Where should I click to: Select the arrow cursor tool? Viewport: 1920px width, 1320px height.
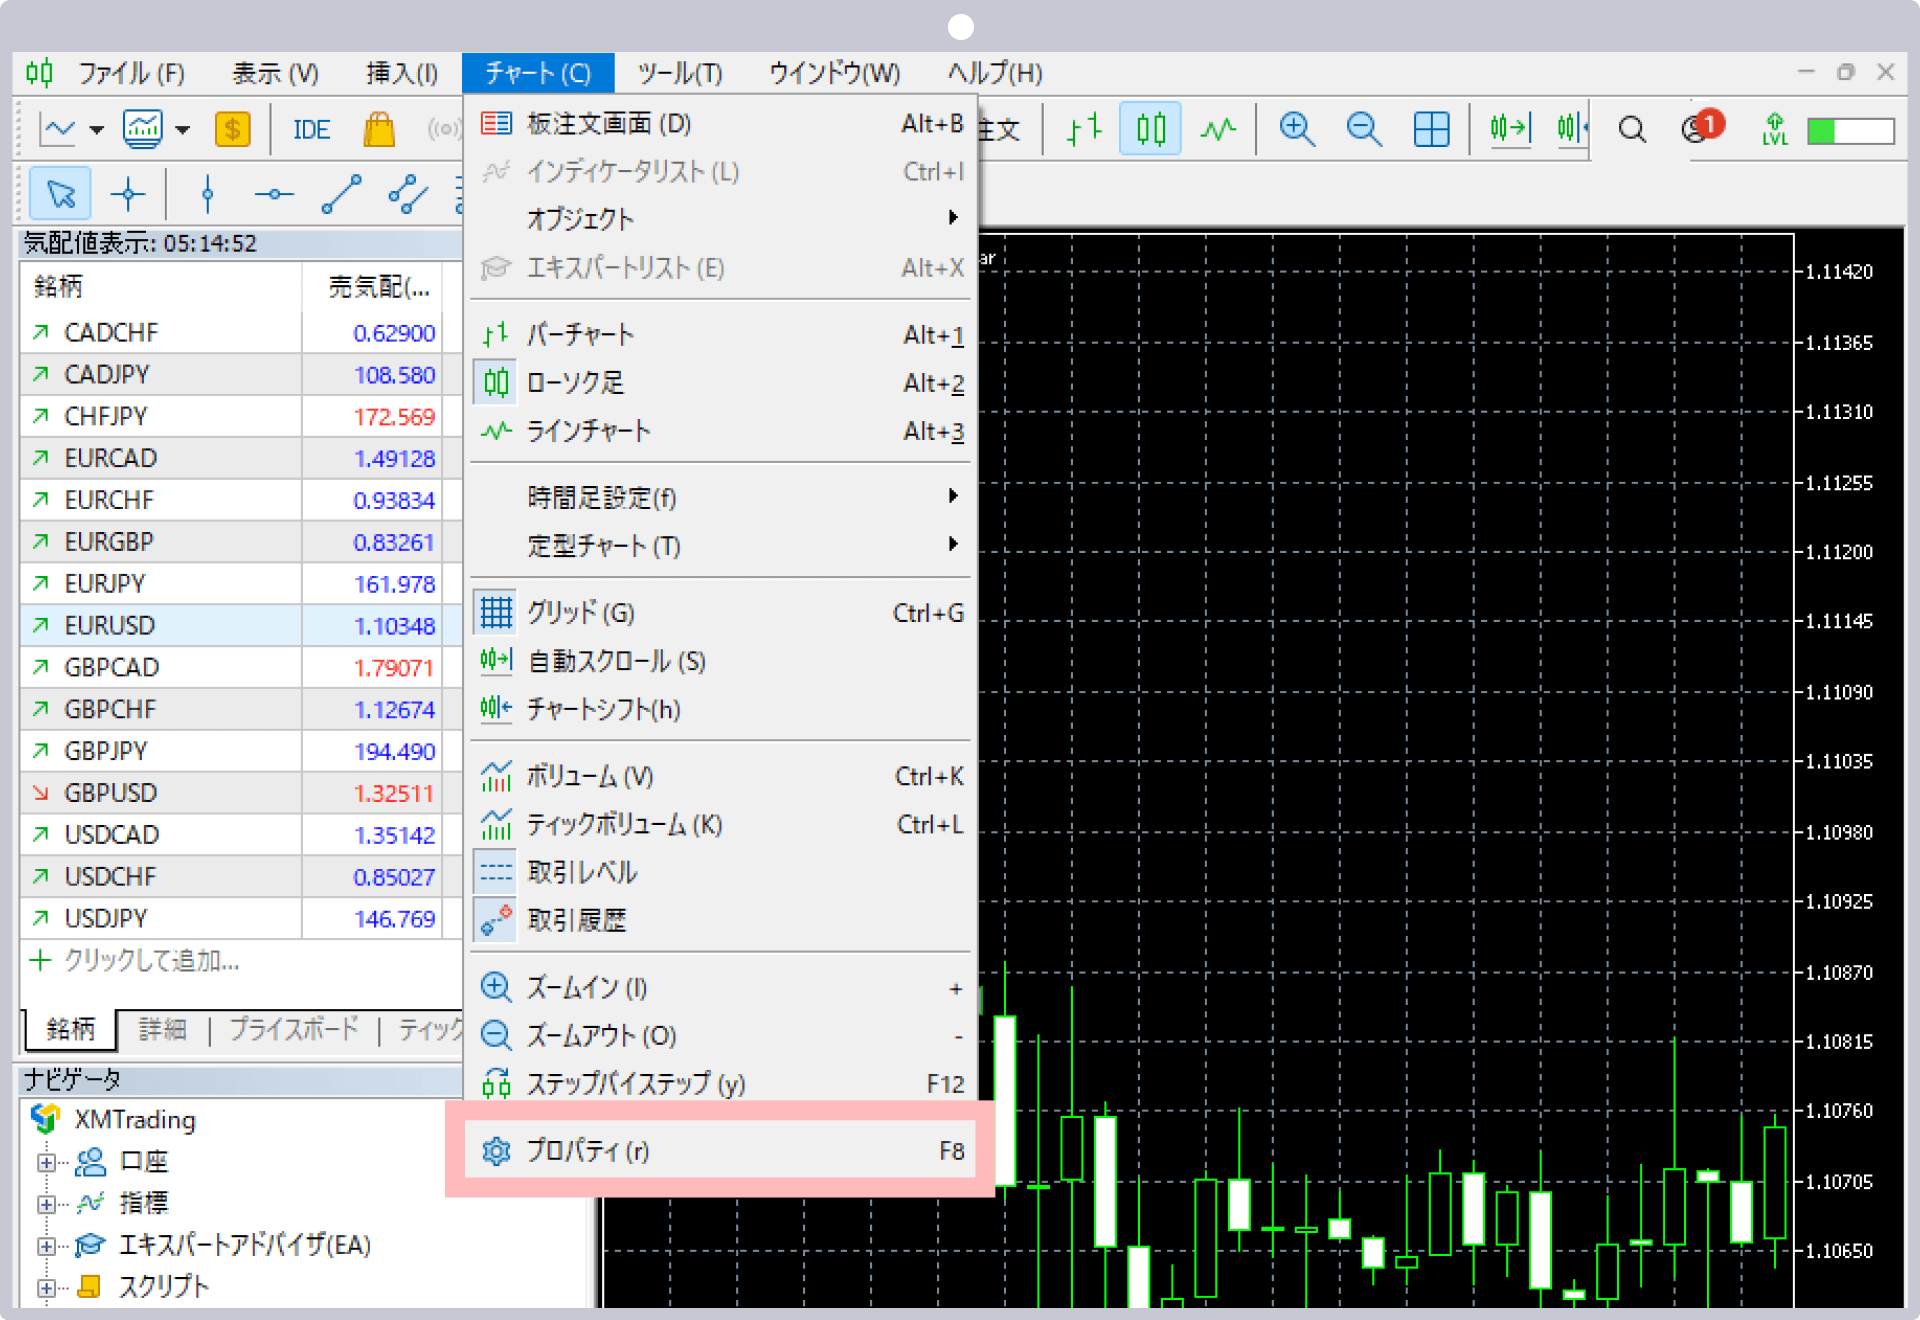pyautogui.click(x=61, y=193)
